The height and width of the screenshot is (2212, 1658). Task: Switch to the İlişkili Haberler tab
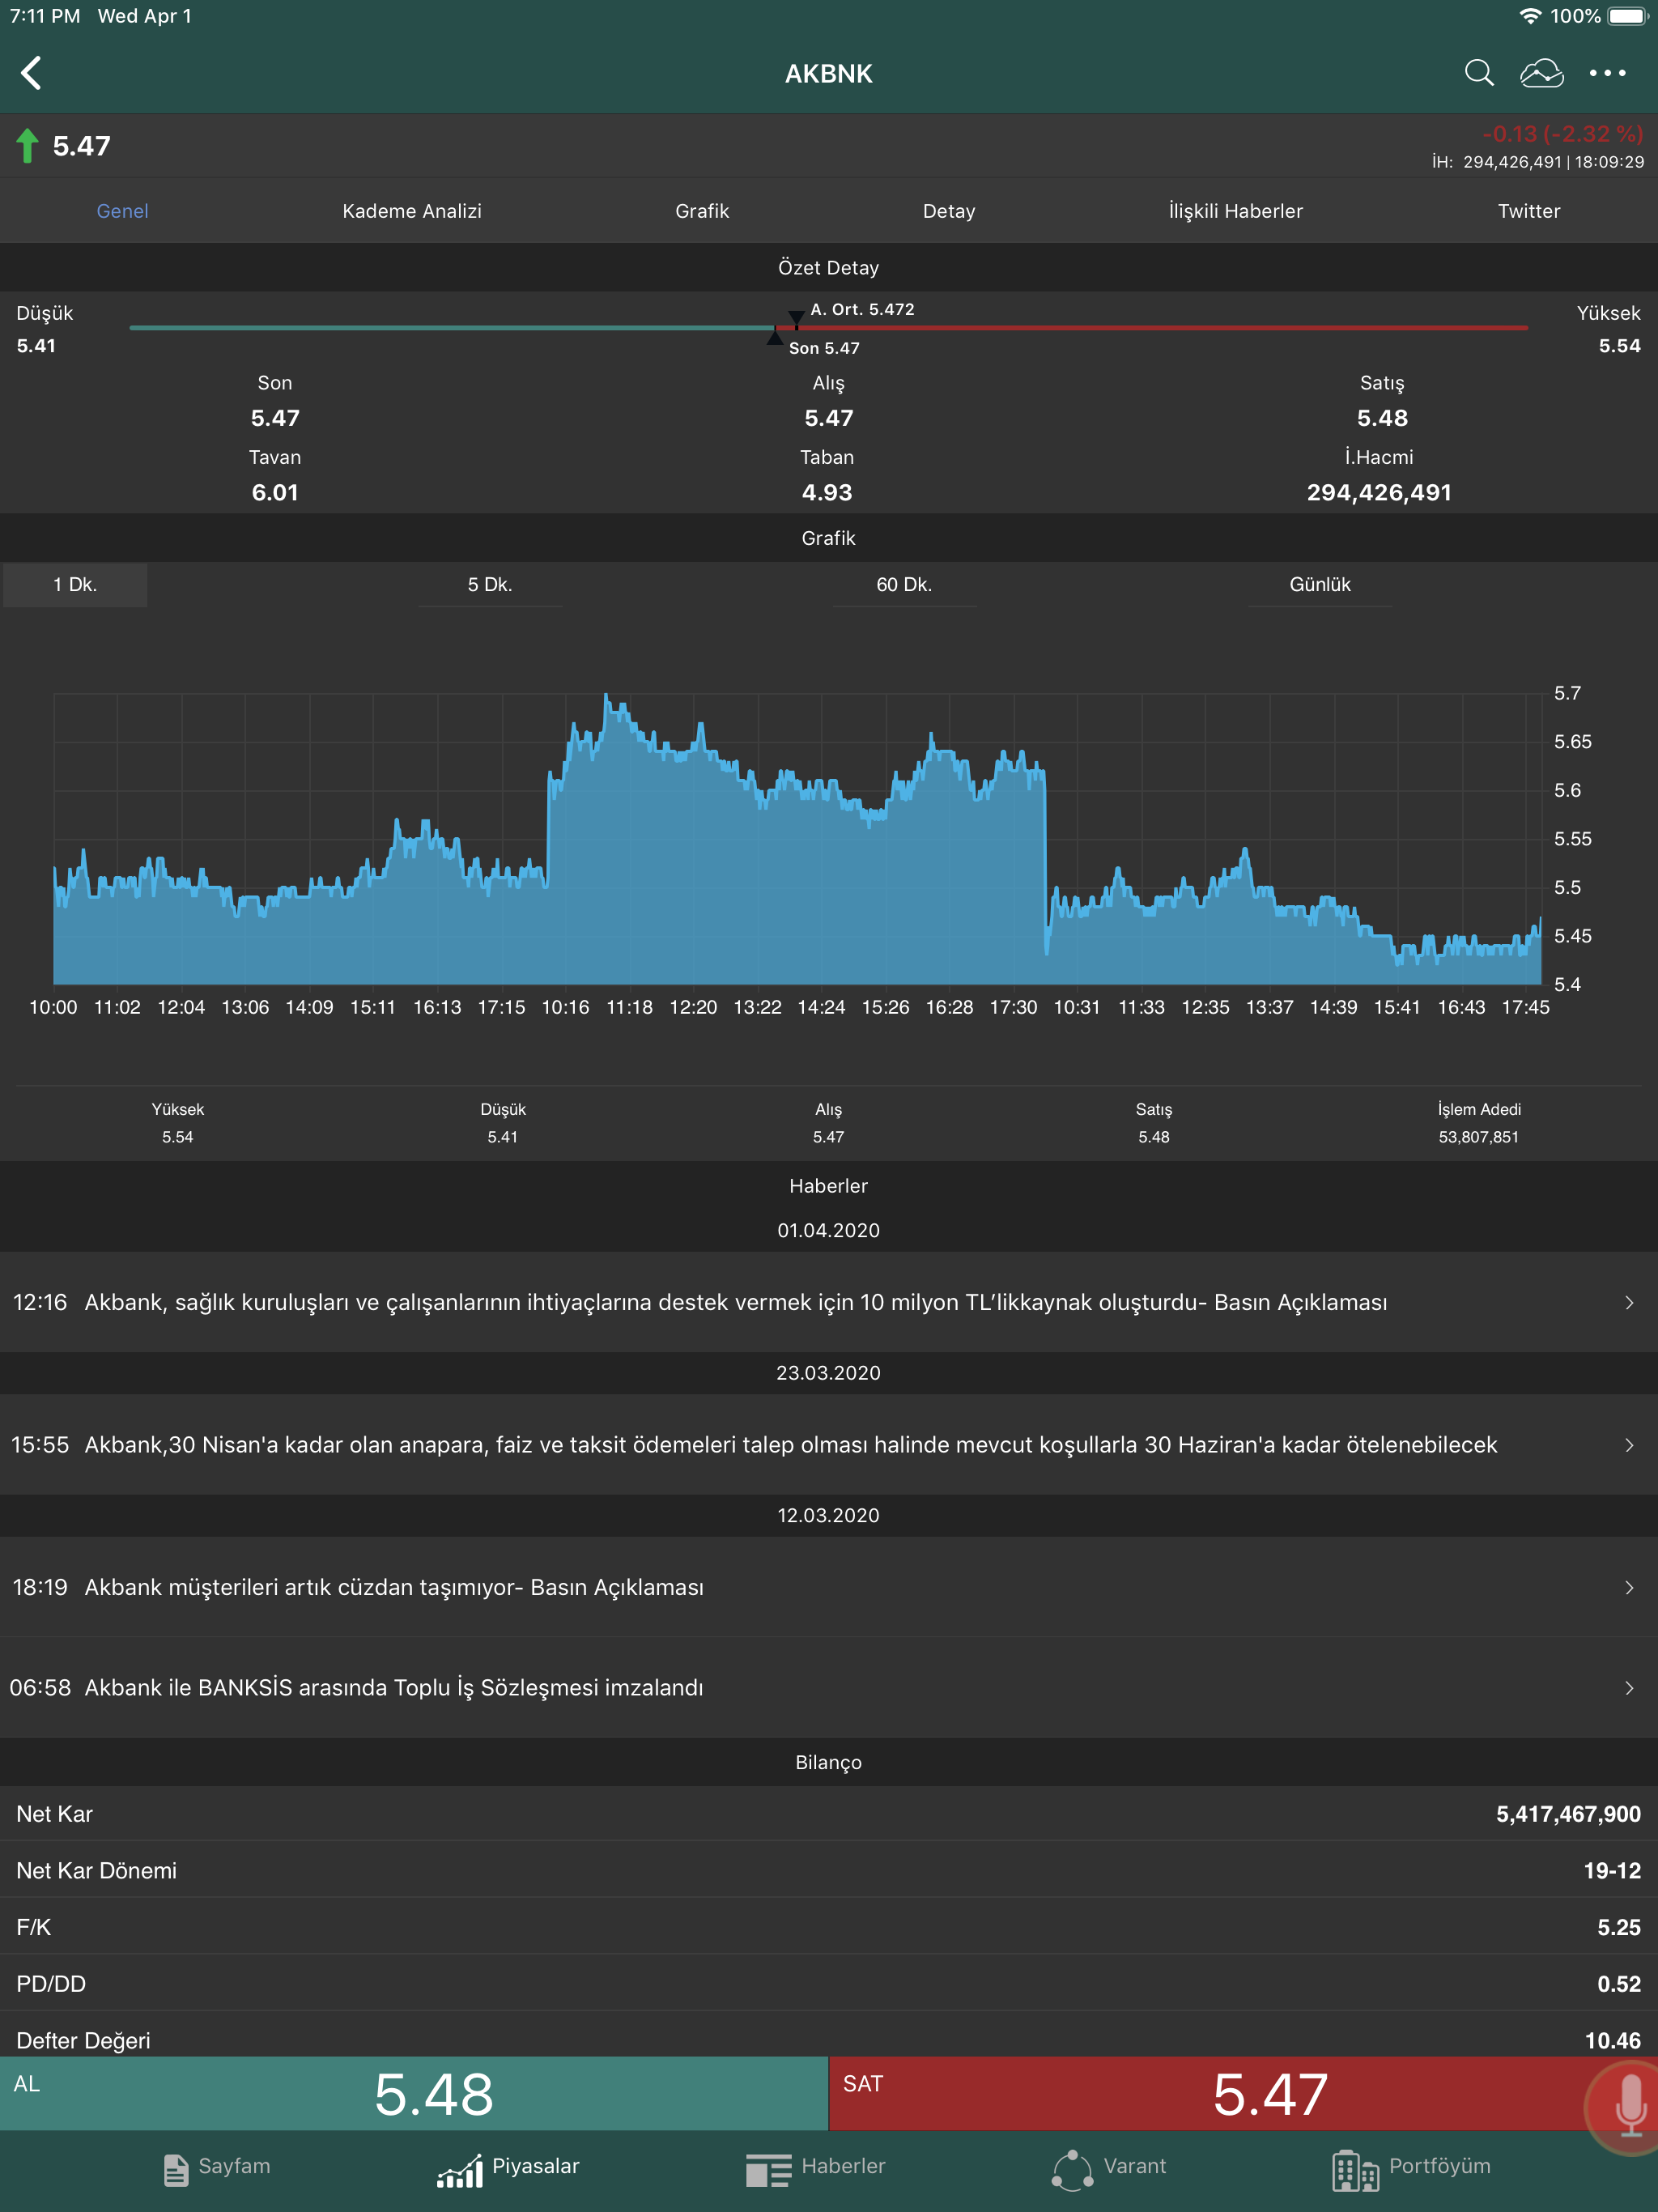[1236, 211]
